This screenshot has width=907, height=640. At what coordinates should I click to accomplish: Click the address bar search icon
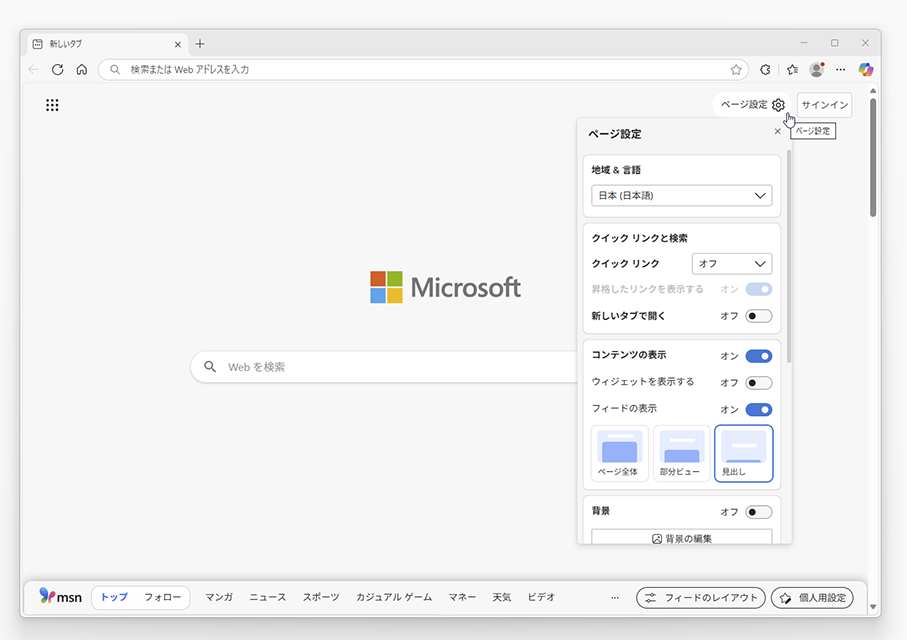tap(115, 69)
